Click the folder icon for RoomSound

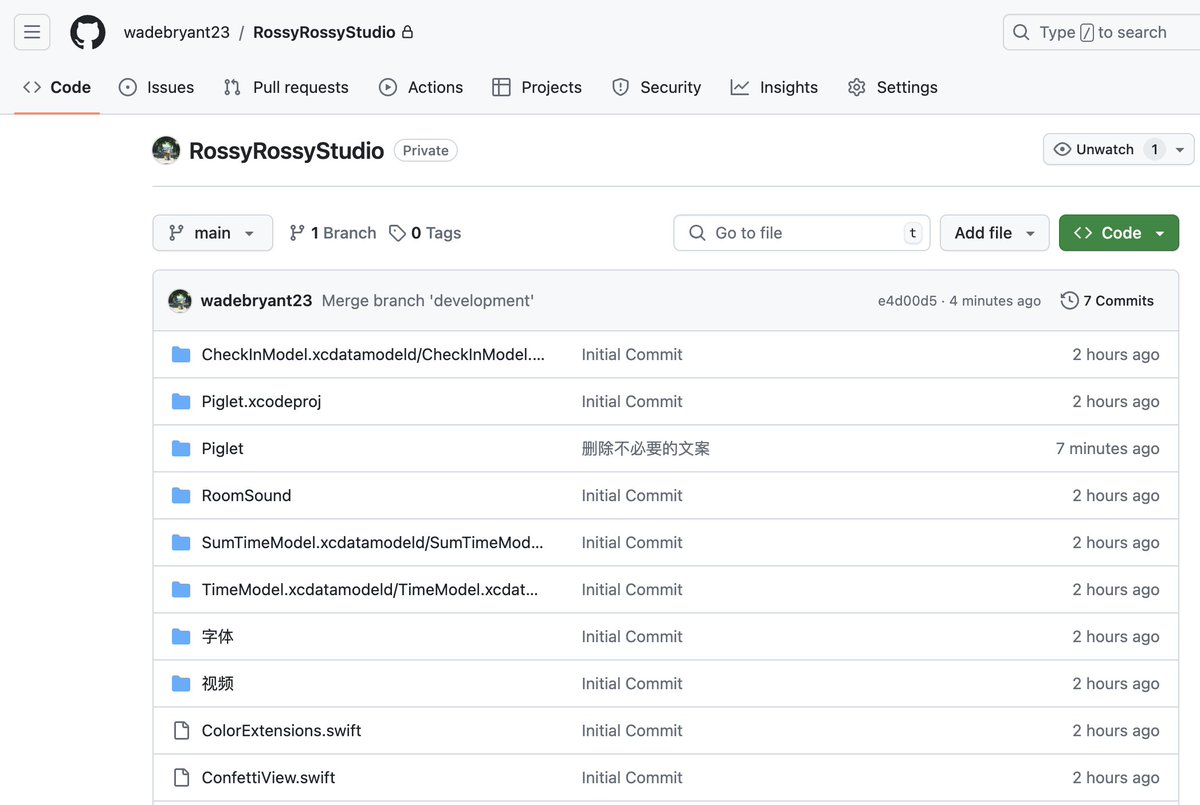[181, 495]
